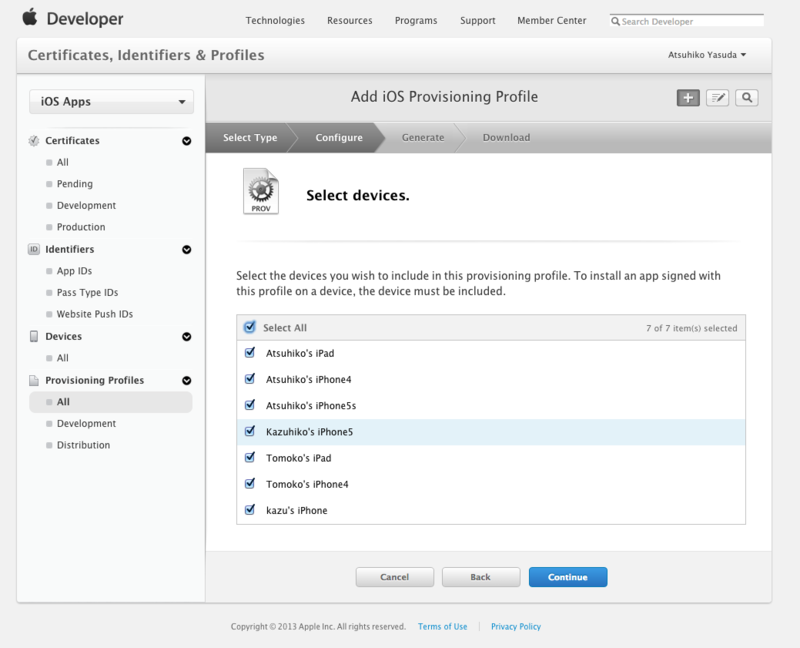Click the Provisioning Profiles document icon
Image resolution: width=800 pixels, height=648 pixels.
(34, 380)
